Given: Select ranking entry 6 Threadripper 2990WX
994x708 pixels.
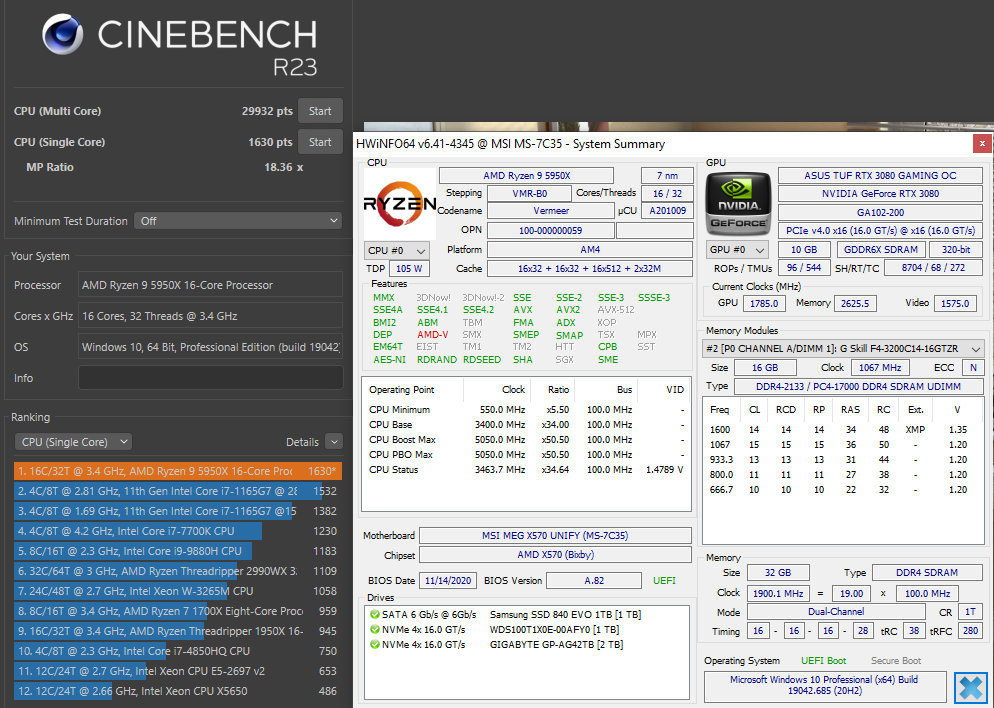Looking at the screenshot, I should (x=178, y=571).
